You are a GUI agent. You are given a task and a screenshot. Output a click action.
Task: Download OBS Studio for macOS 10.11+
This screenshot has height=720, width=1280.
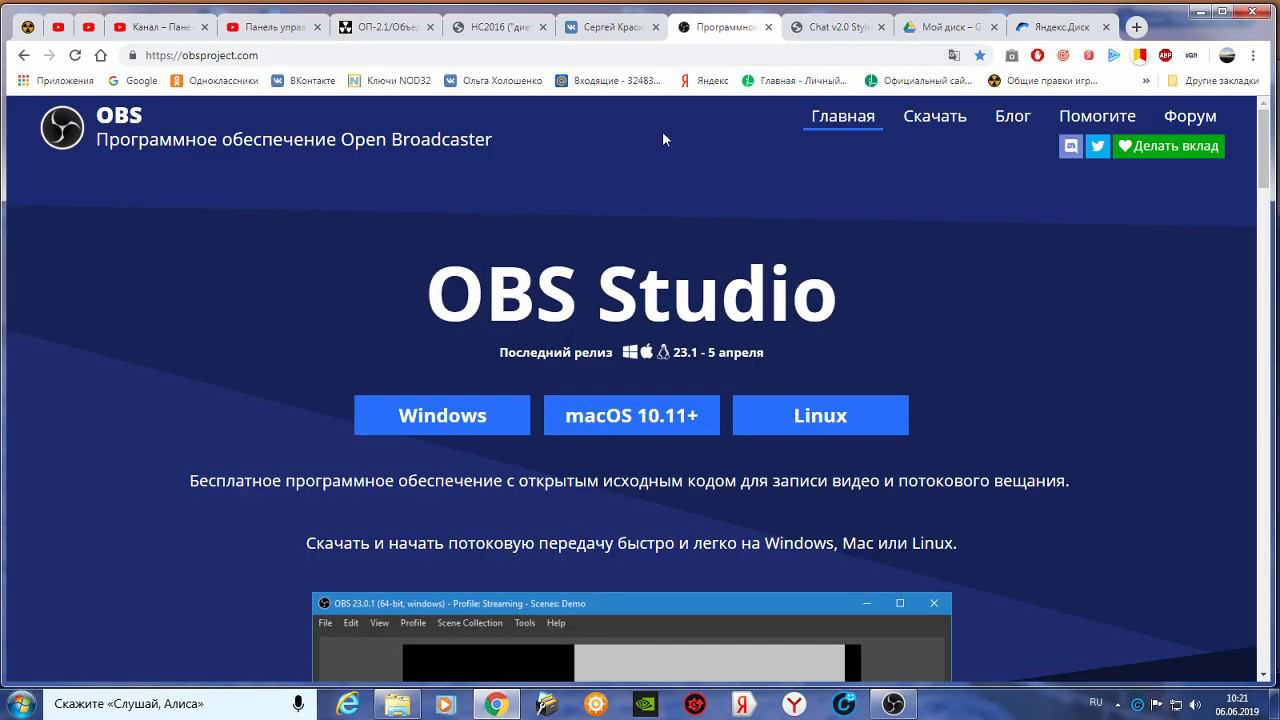(x=631, y=415)
